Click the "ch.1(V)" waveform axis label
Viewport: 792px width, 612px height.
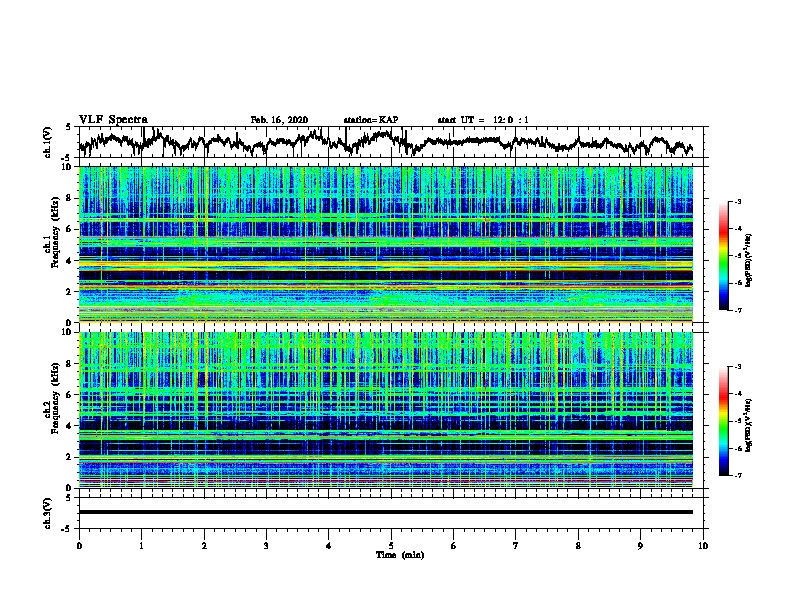point(48,142)
